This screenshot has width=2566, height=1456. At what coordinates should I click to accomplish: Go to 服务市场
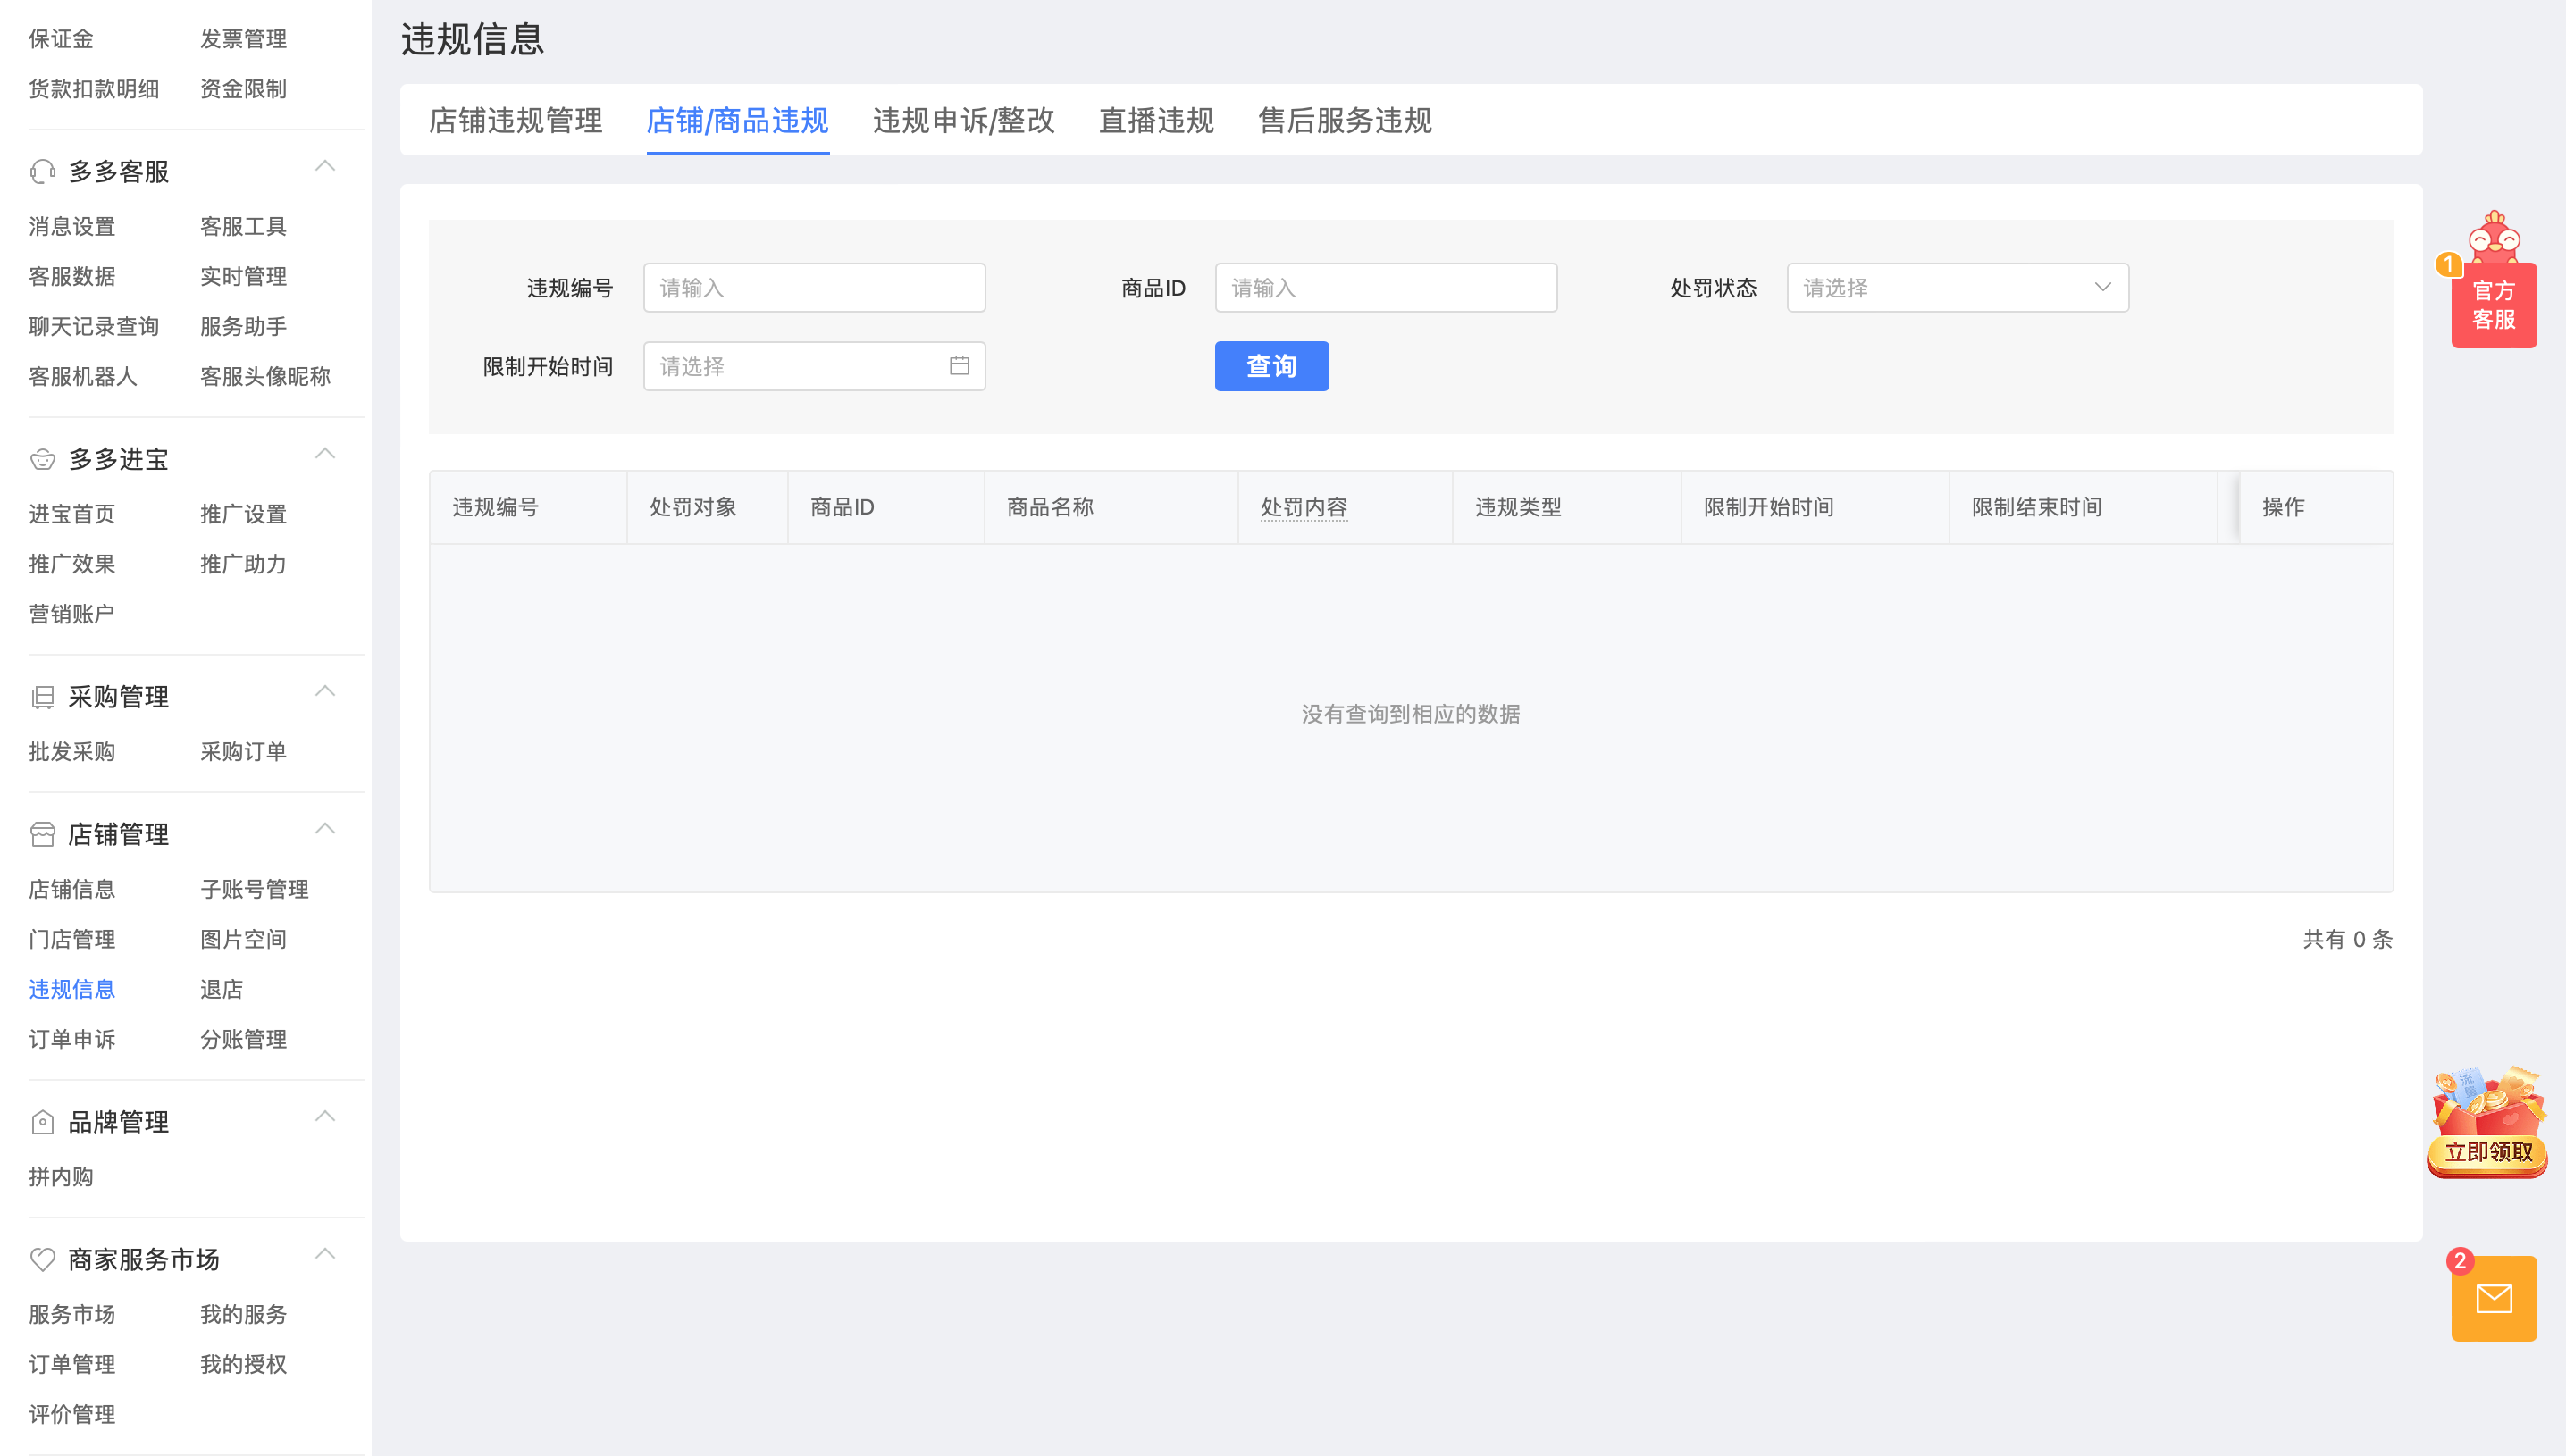click(72, 1314)
